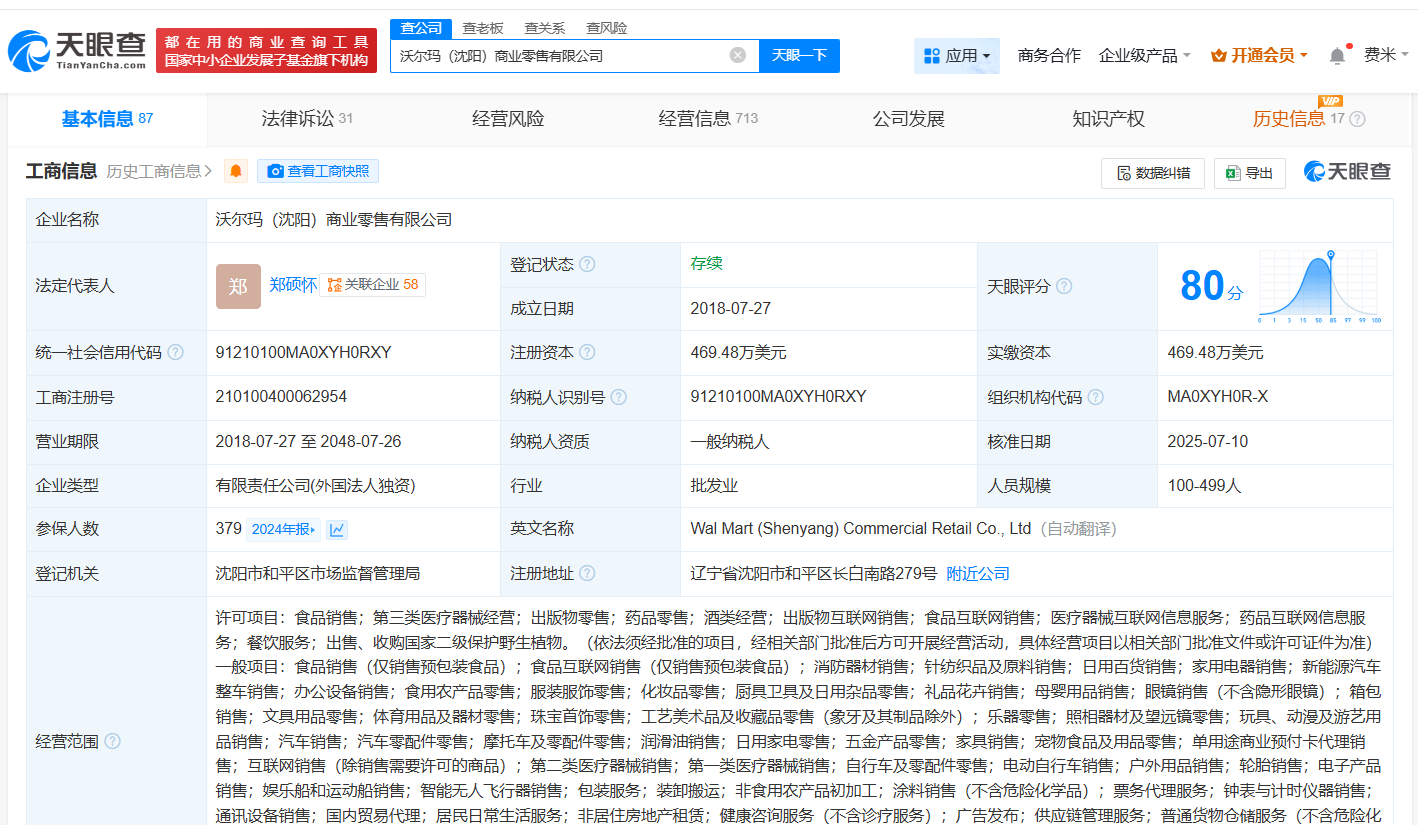Expand the 开通会员 membership menu

pos(1259,56)
